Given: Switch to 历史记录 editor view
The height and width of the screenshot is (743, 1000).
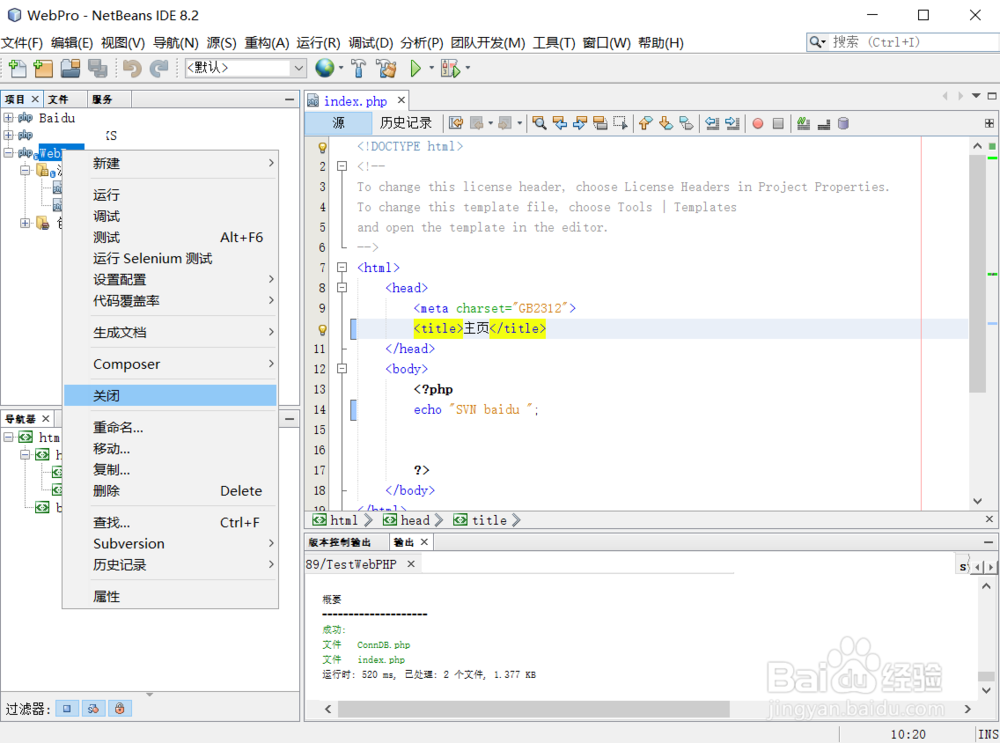Looking at the screenshot, I should (406, 123).
